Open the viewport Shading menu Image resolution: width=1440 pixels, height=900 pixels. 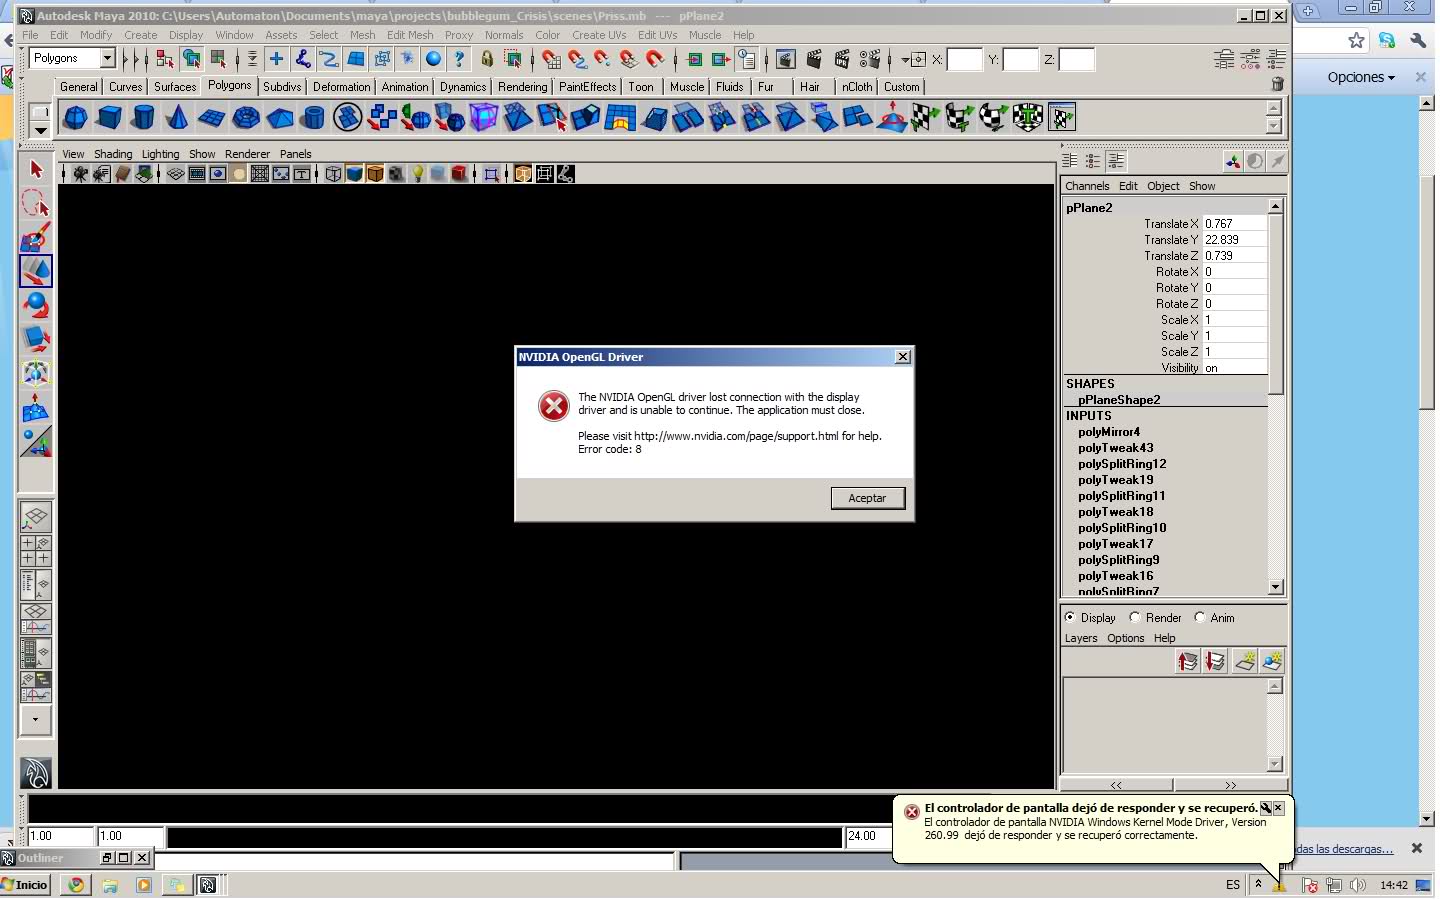pyautogui.click(x=113, y=154)
